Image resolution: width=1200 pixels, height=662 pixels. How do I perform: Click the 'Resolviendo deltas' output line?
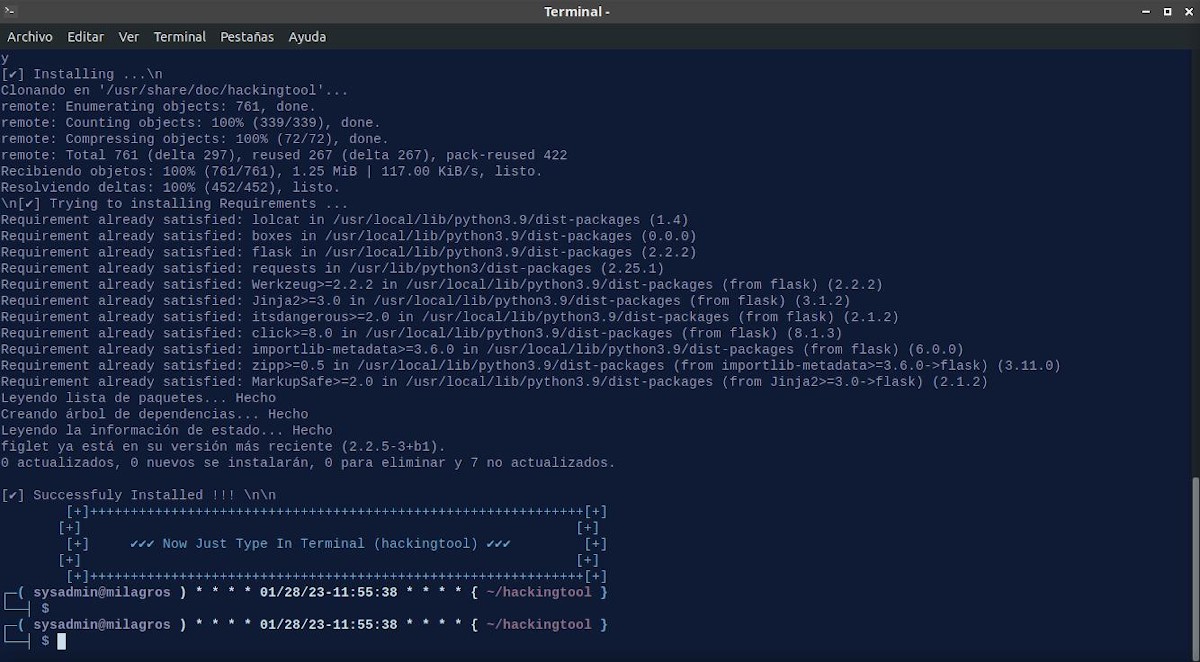(x=170, y=187)
